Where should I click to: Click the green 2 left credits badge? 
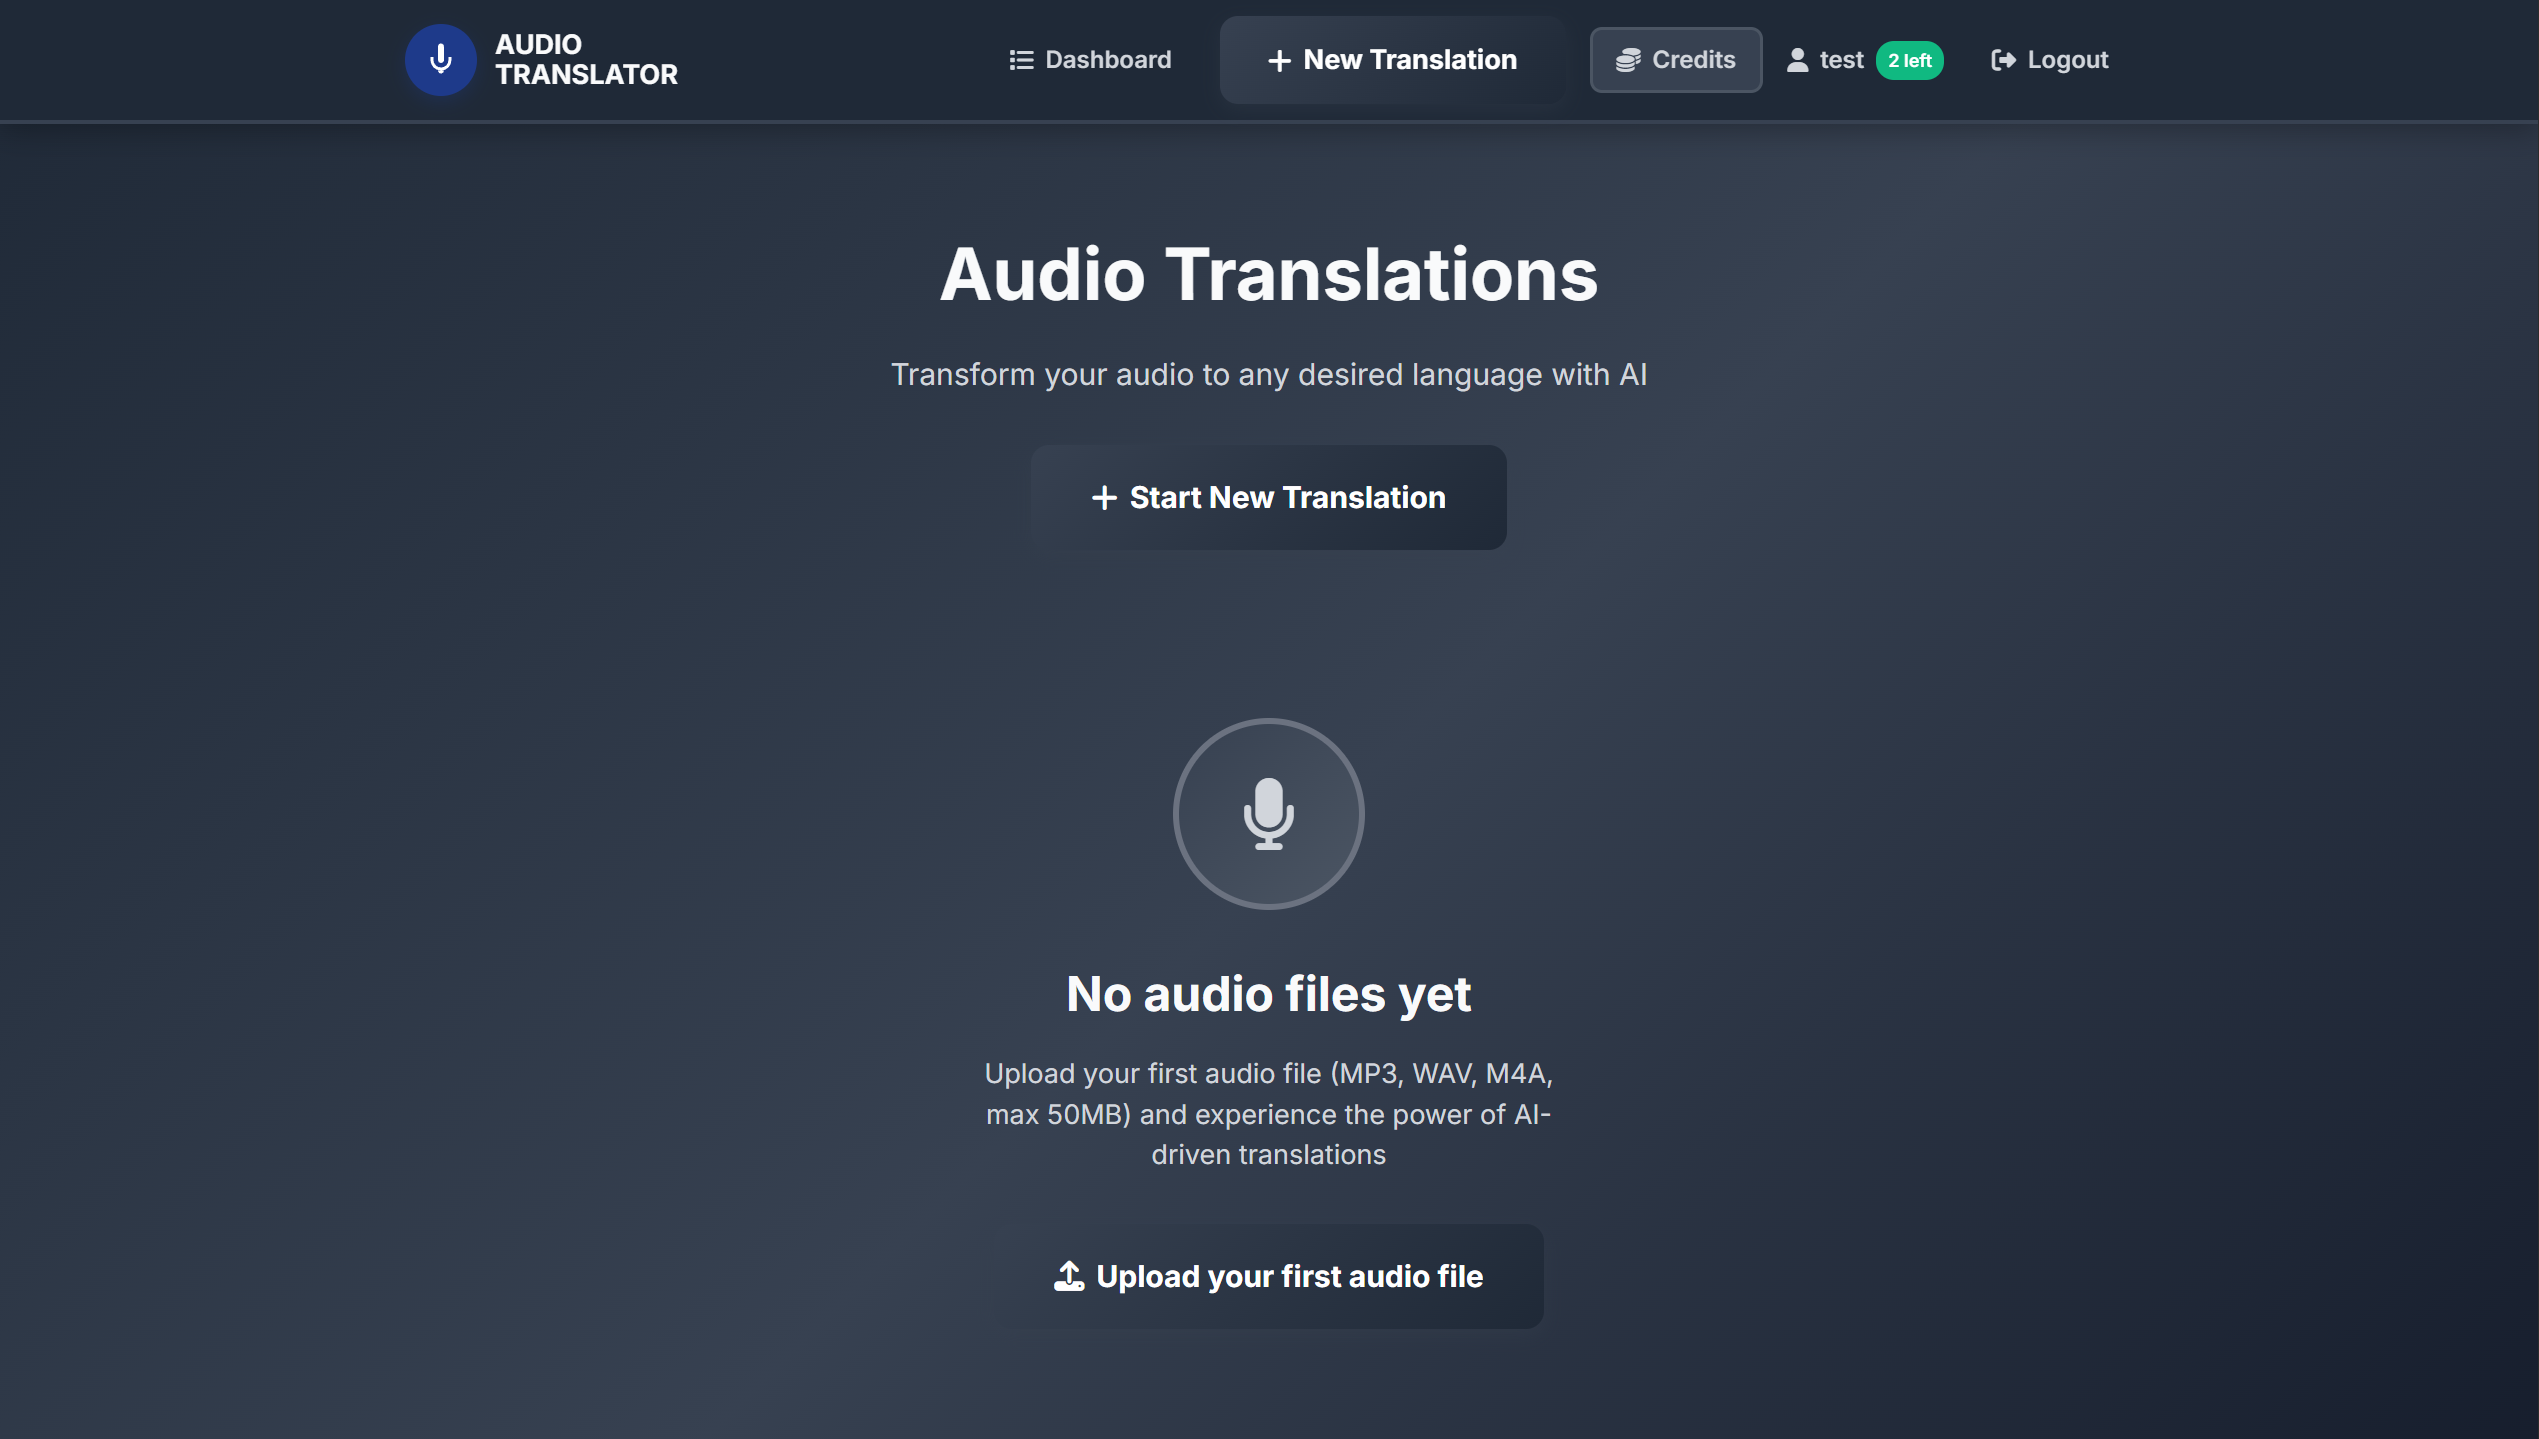click(1910, 60)
